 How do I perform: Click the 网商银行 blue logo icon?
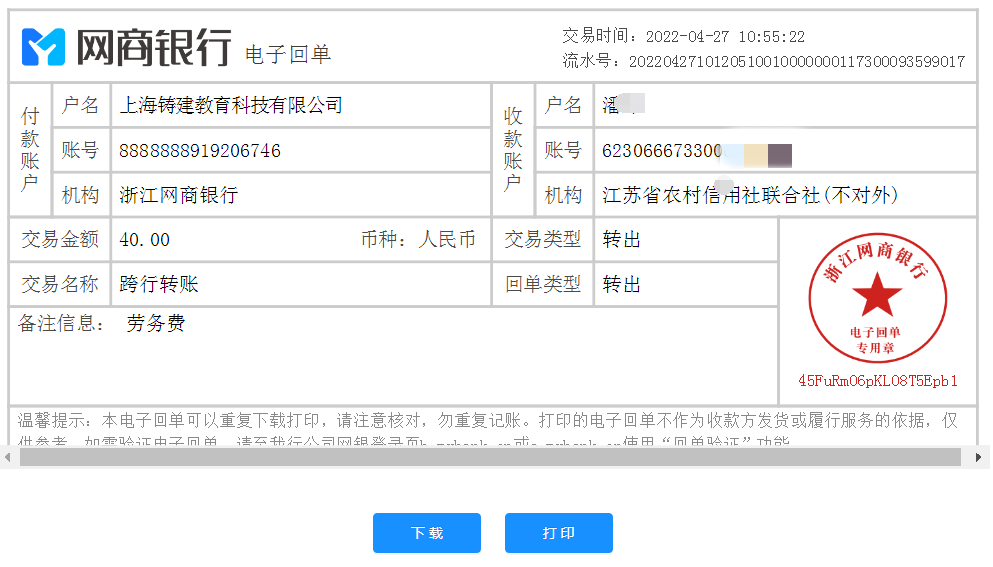click(x=43, y=47)
